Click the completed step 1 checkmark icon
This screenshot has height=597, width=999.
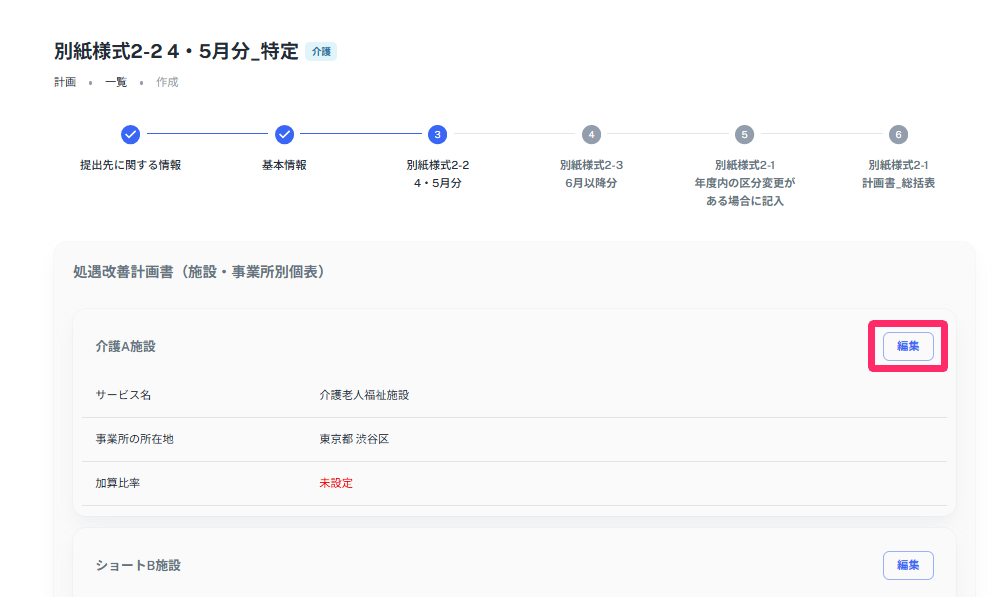click(x=131, y=134)
